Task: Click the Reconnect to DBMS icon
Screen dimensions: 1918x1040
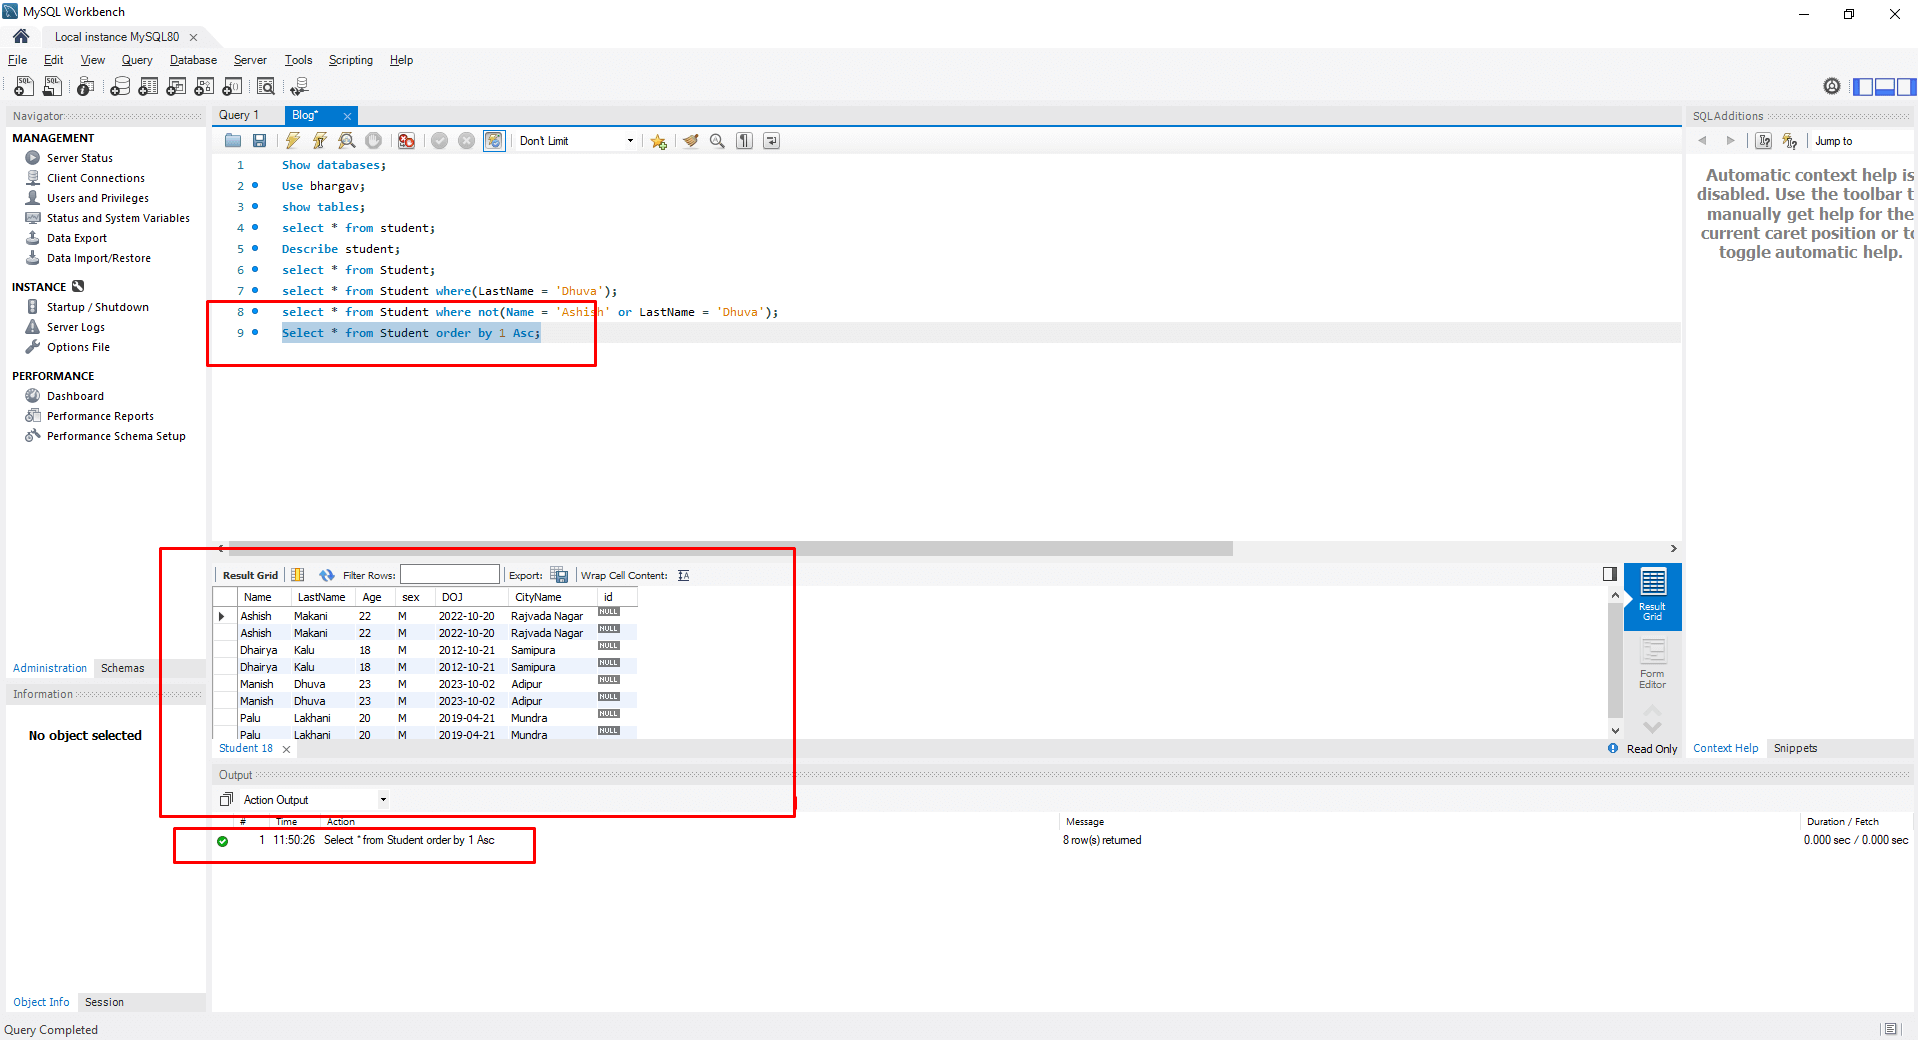Action: pos(298,87)
